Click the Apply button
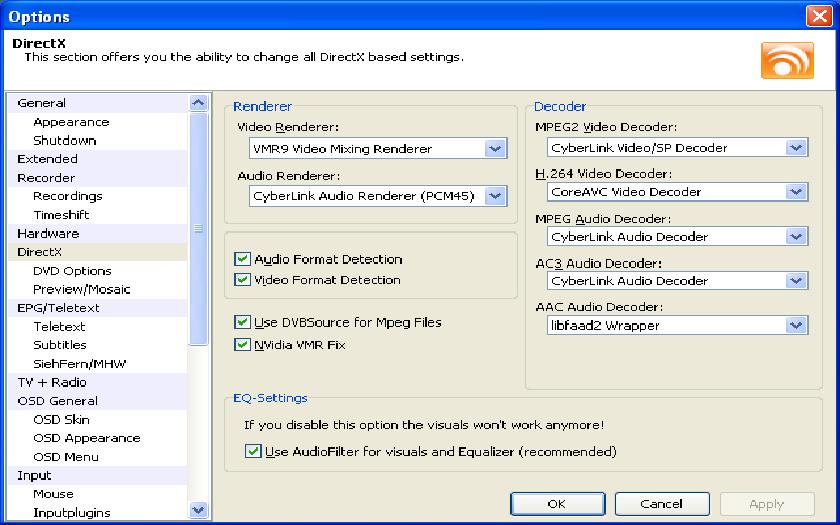Image resolution: width=840 pixels, height=525 pixels. (x=767, y=504)
